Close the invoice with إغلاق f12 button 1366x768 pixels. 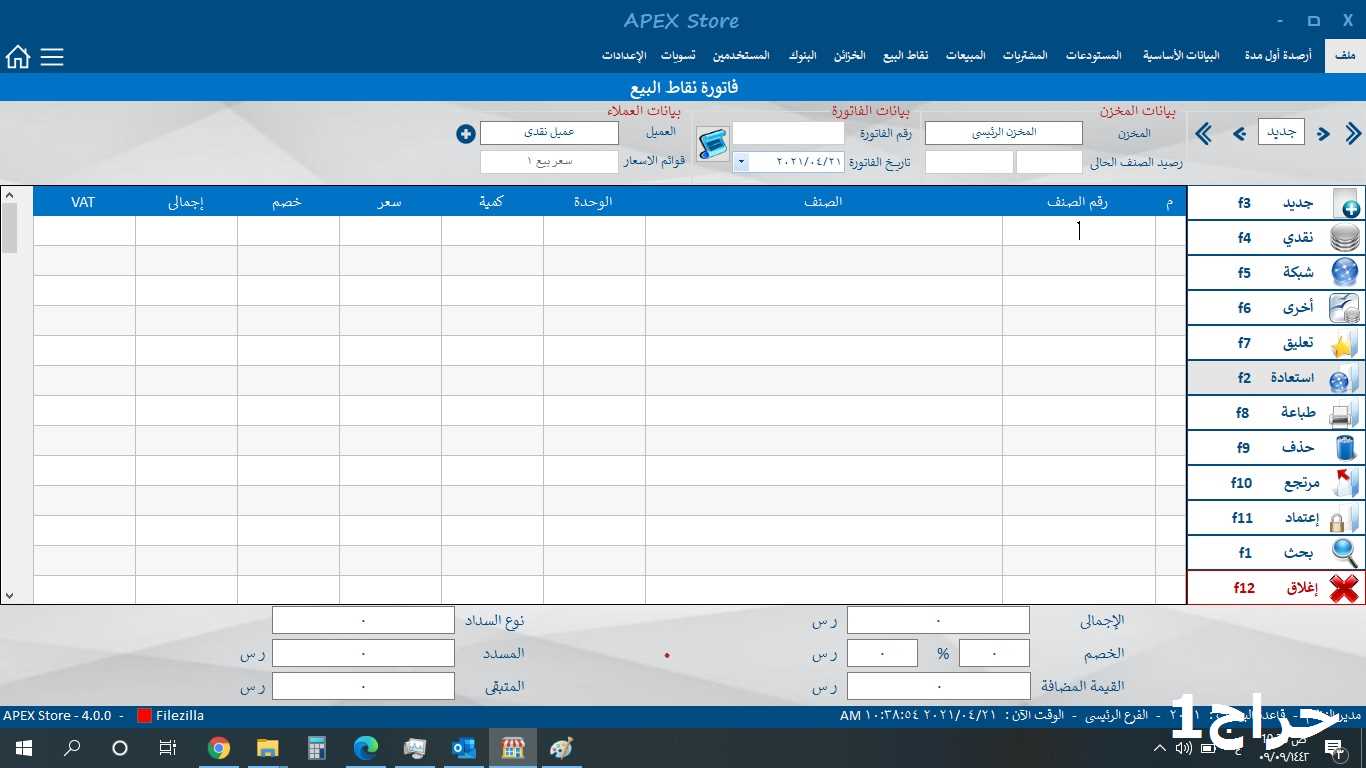[x=1275, y=588]
